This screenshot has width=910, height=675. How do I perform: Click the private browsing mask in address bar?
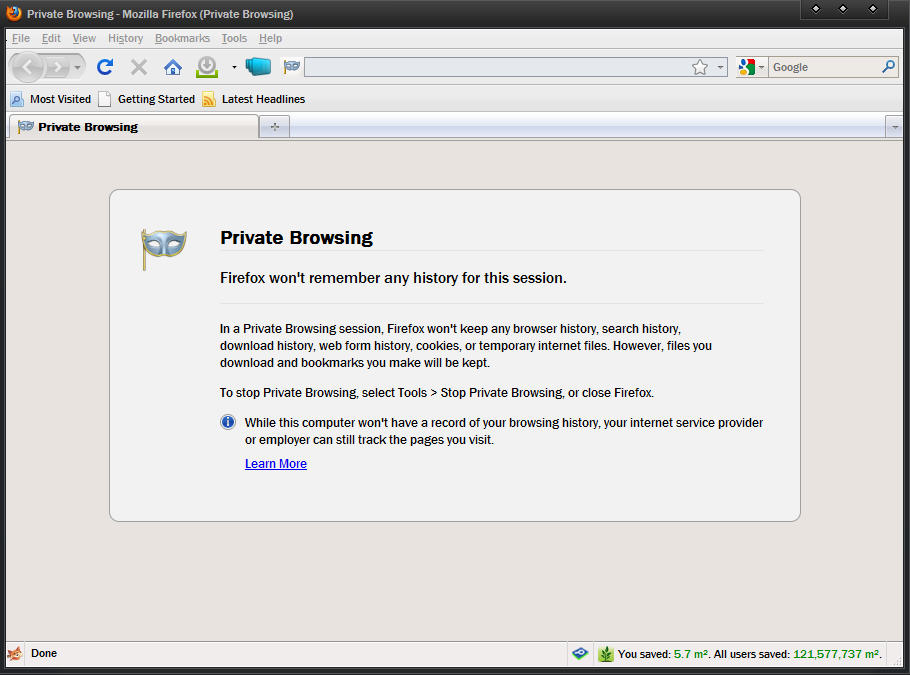pyautogui.click(x=291, y=67)
